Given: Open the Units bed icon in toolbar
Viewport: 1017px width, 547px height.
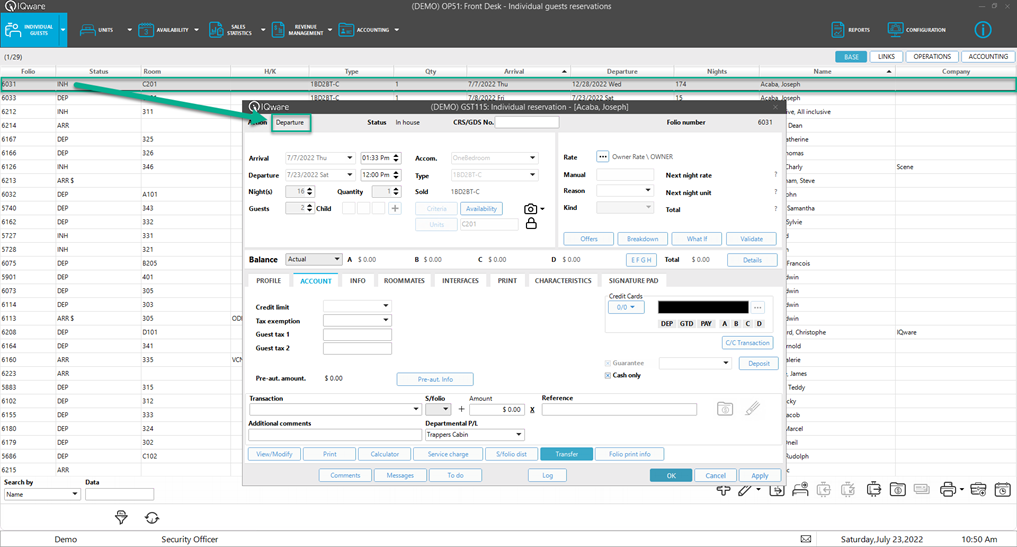Looking at the screenshot, I should [88, 30].
